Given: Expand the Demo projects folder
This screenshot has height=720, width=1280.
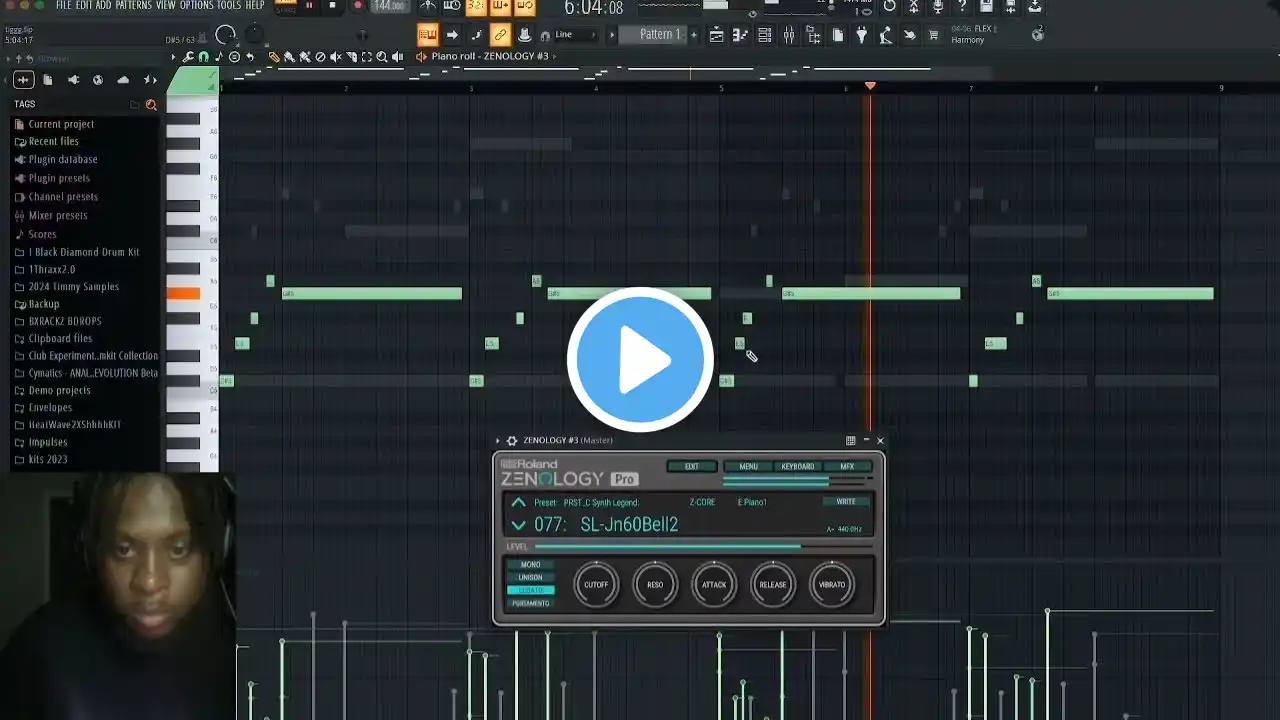Looking at the screenshot, I should tap(59, 390).
